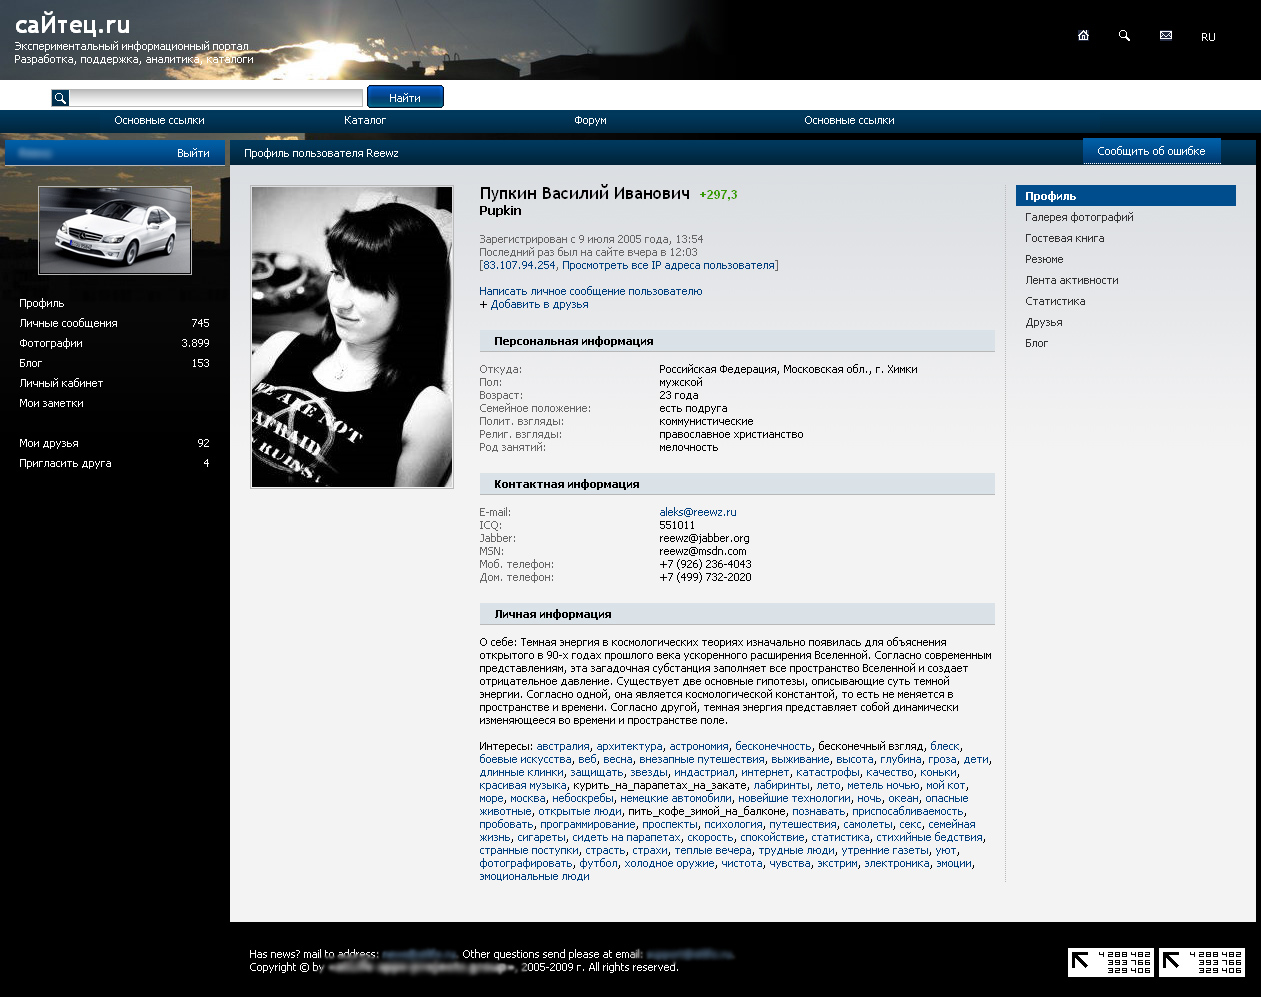Open the large user profile photo
Viewport: 1261px width, 997px height.
352,337
